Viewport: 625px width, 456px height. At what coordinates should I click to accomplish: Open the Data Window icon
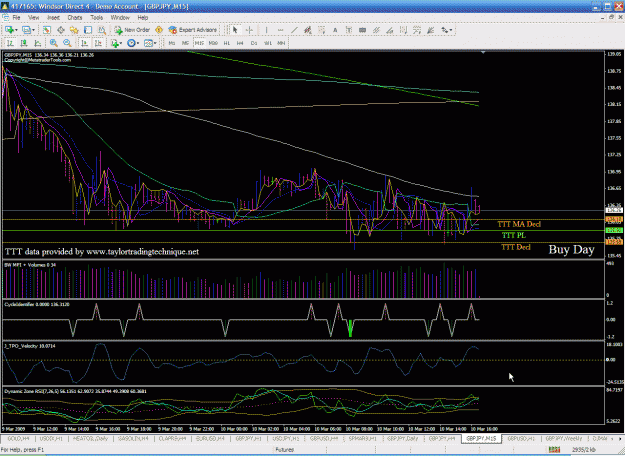pyautogui.click(x=61, y=30)
